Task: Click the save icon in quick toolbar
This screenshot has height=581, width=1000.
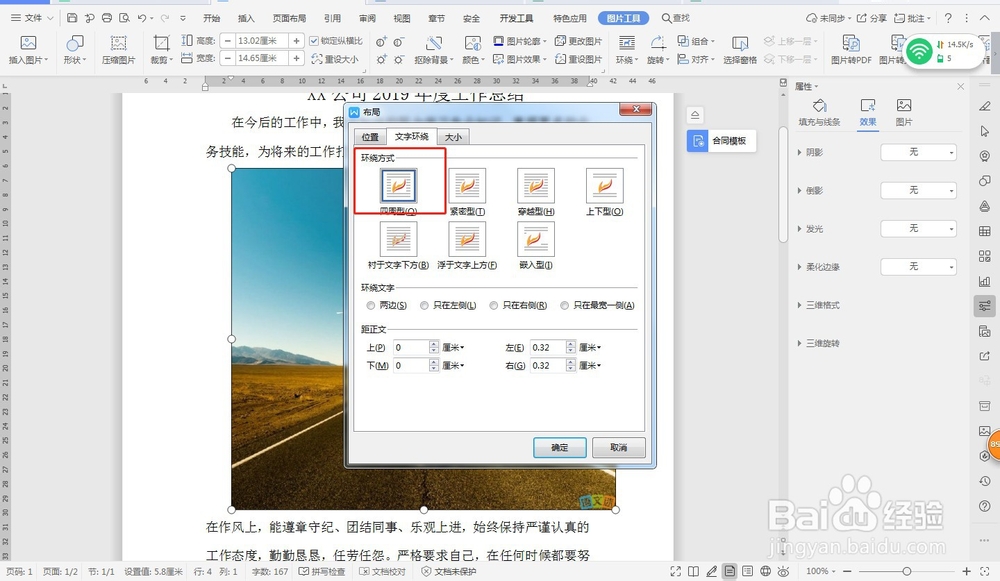Action: pyautogui.click(x=72, y=18)
